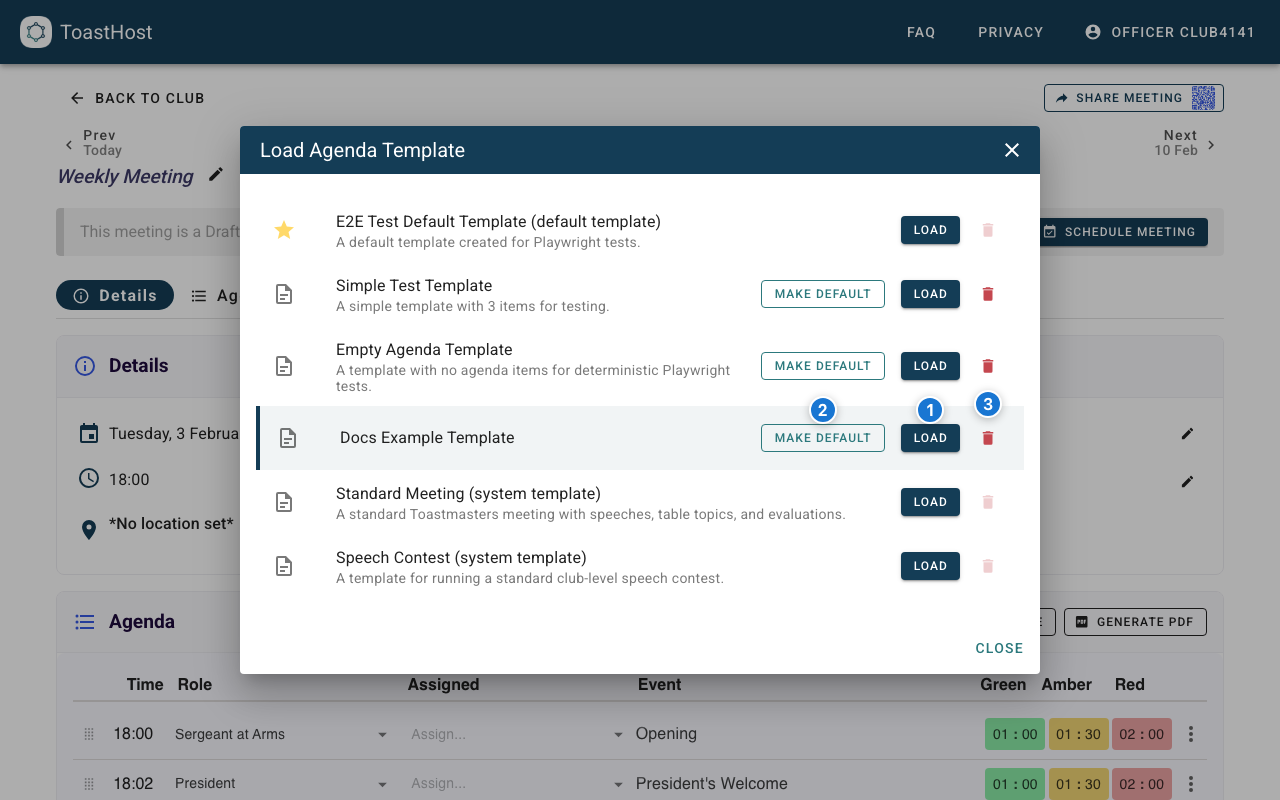Screen dimensions: 1280x800
Task: Click the red 02:00 timing chip on Opening row
Action: [x=1141, y=733]
